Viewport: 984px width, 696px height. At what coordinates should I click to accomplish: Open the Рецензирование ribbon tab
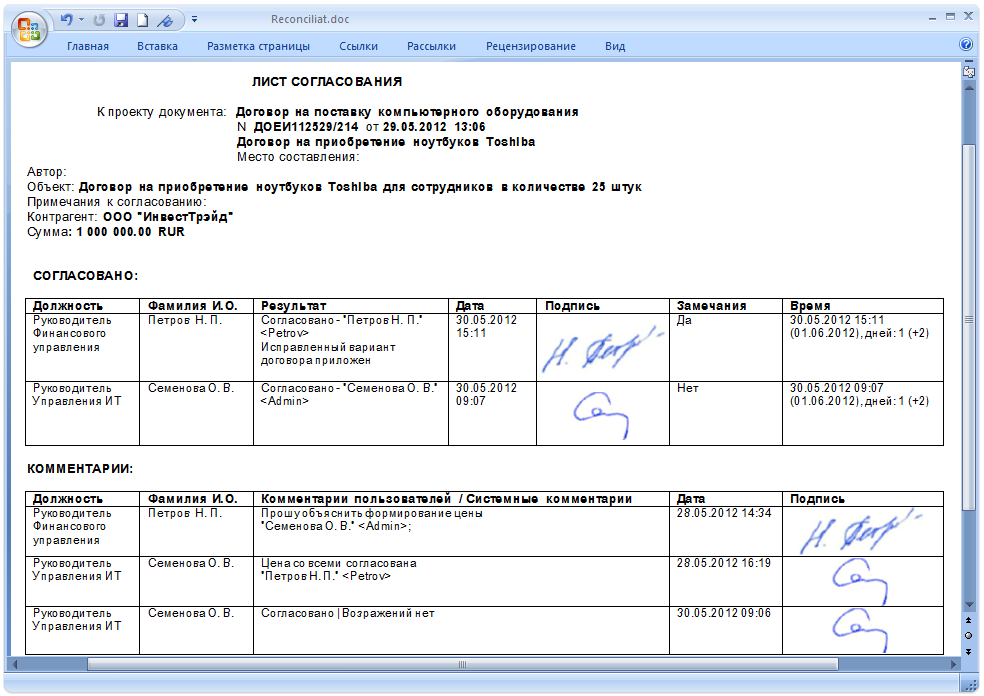coord(530,46)
